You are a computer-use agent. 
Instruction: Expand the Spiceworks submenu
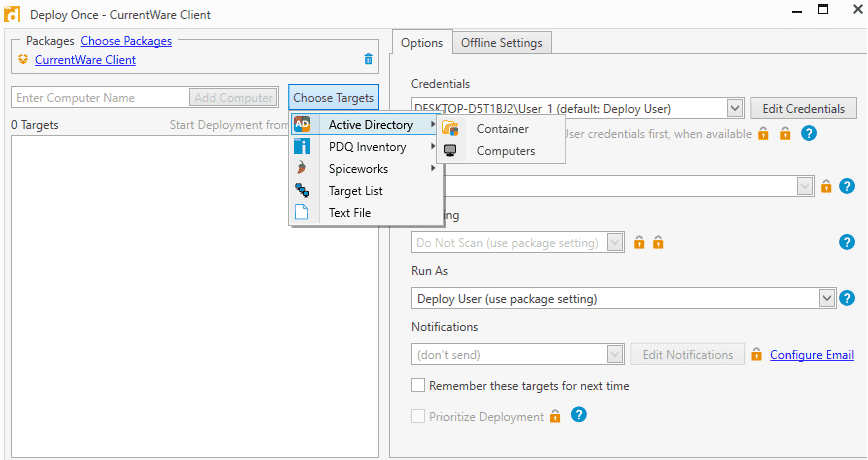(x=433, y=168)
